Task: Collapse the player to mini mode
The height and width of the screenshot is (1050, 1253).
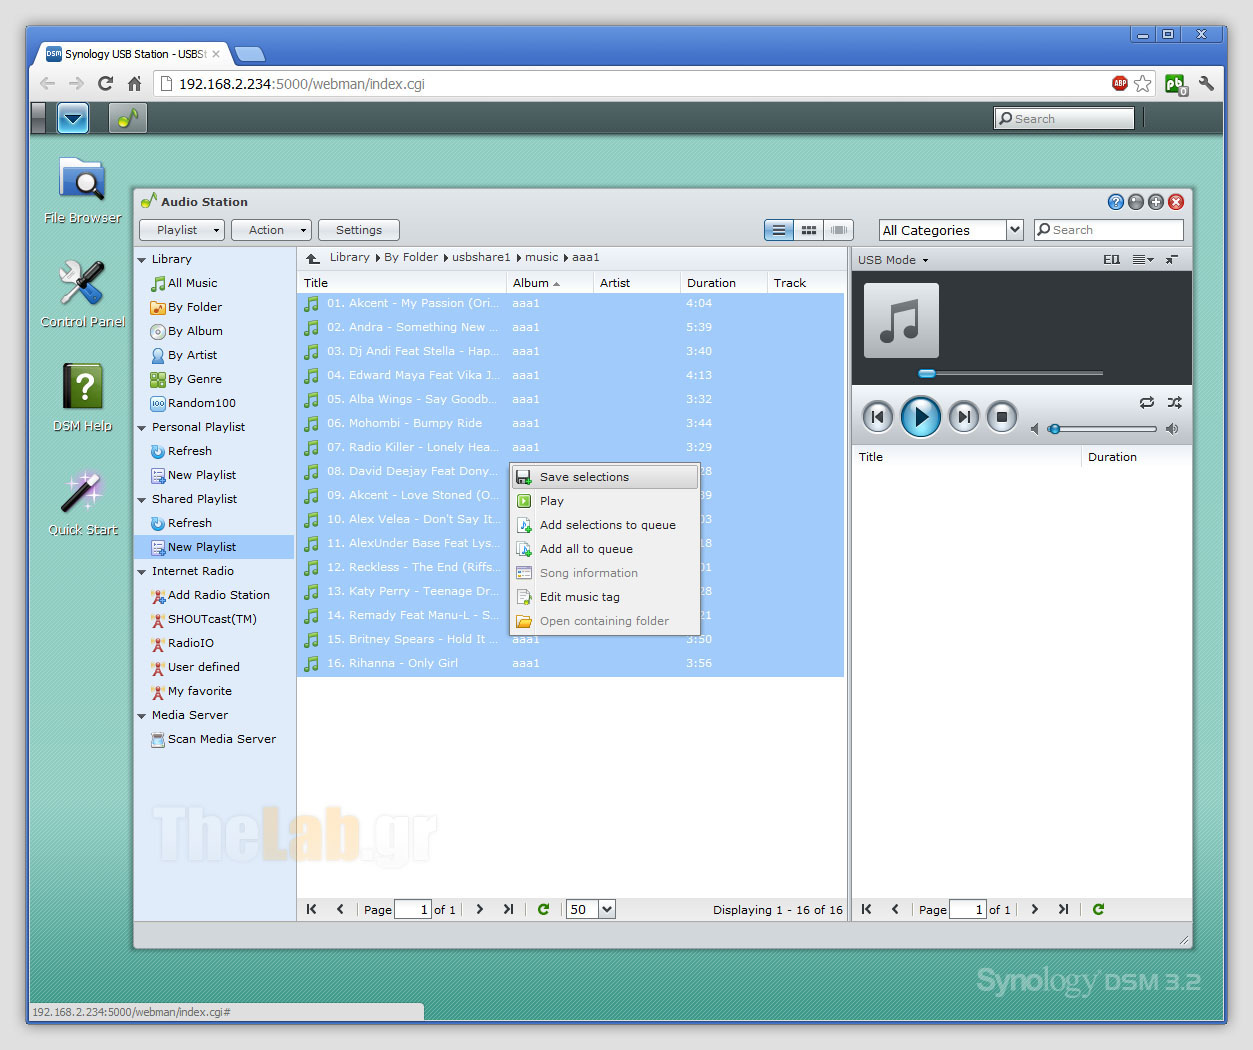Action: pyautogui.click(x=1172, y=260)
